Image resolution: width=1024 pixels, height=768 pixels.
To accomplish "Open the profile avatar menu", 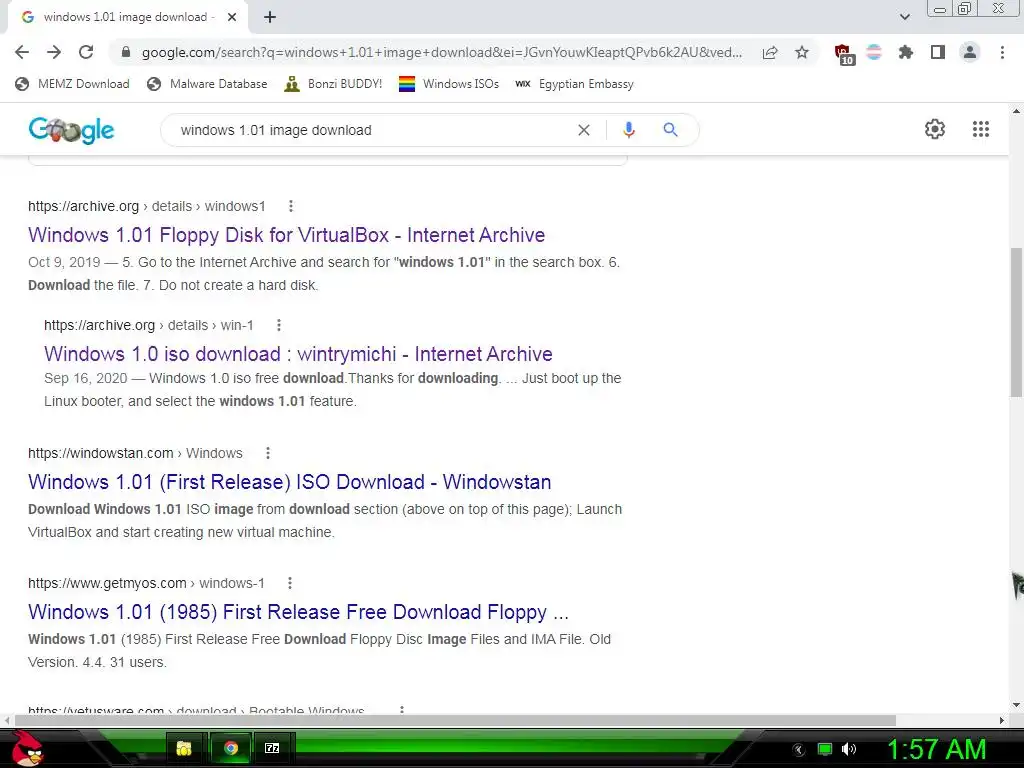I will [x=970, y=52].
